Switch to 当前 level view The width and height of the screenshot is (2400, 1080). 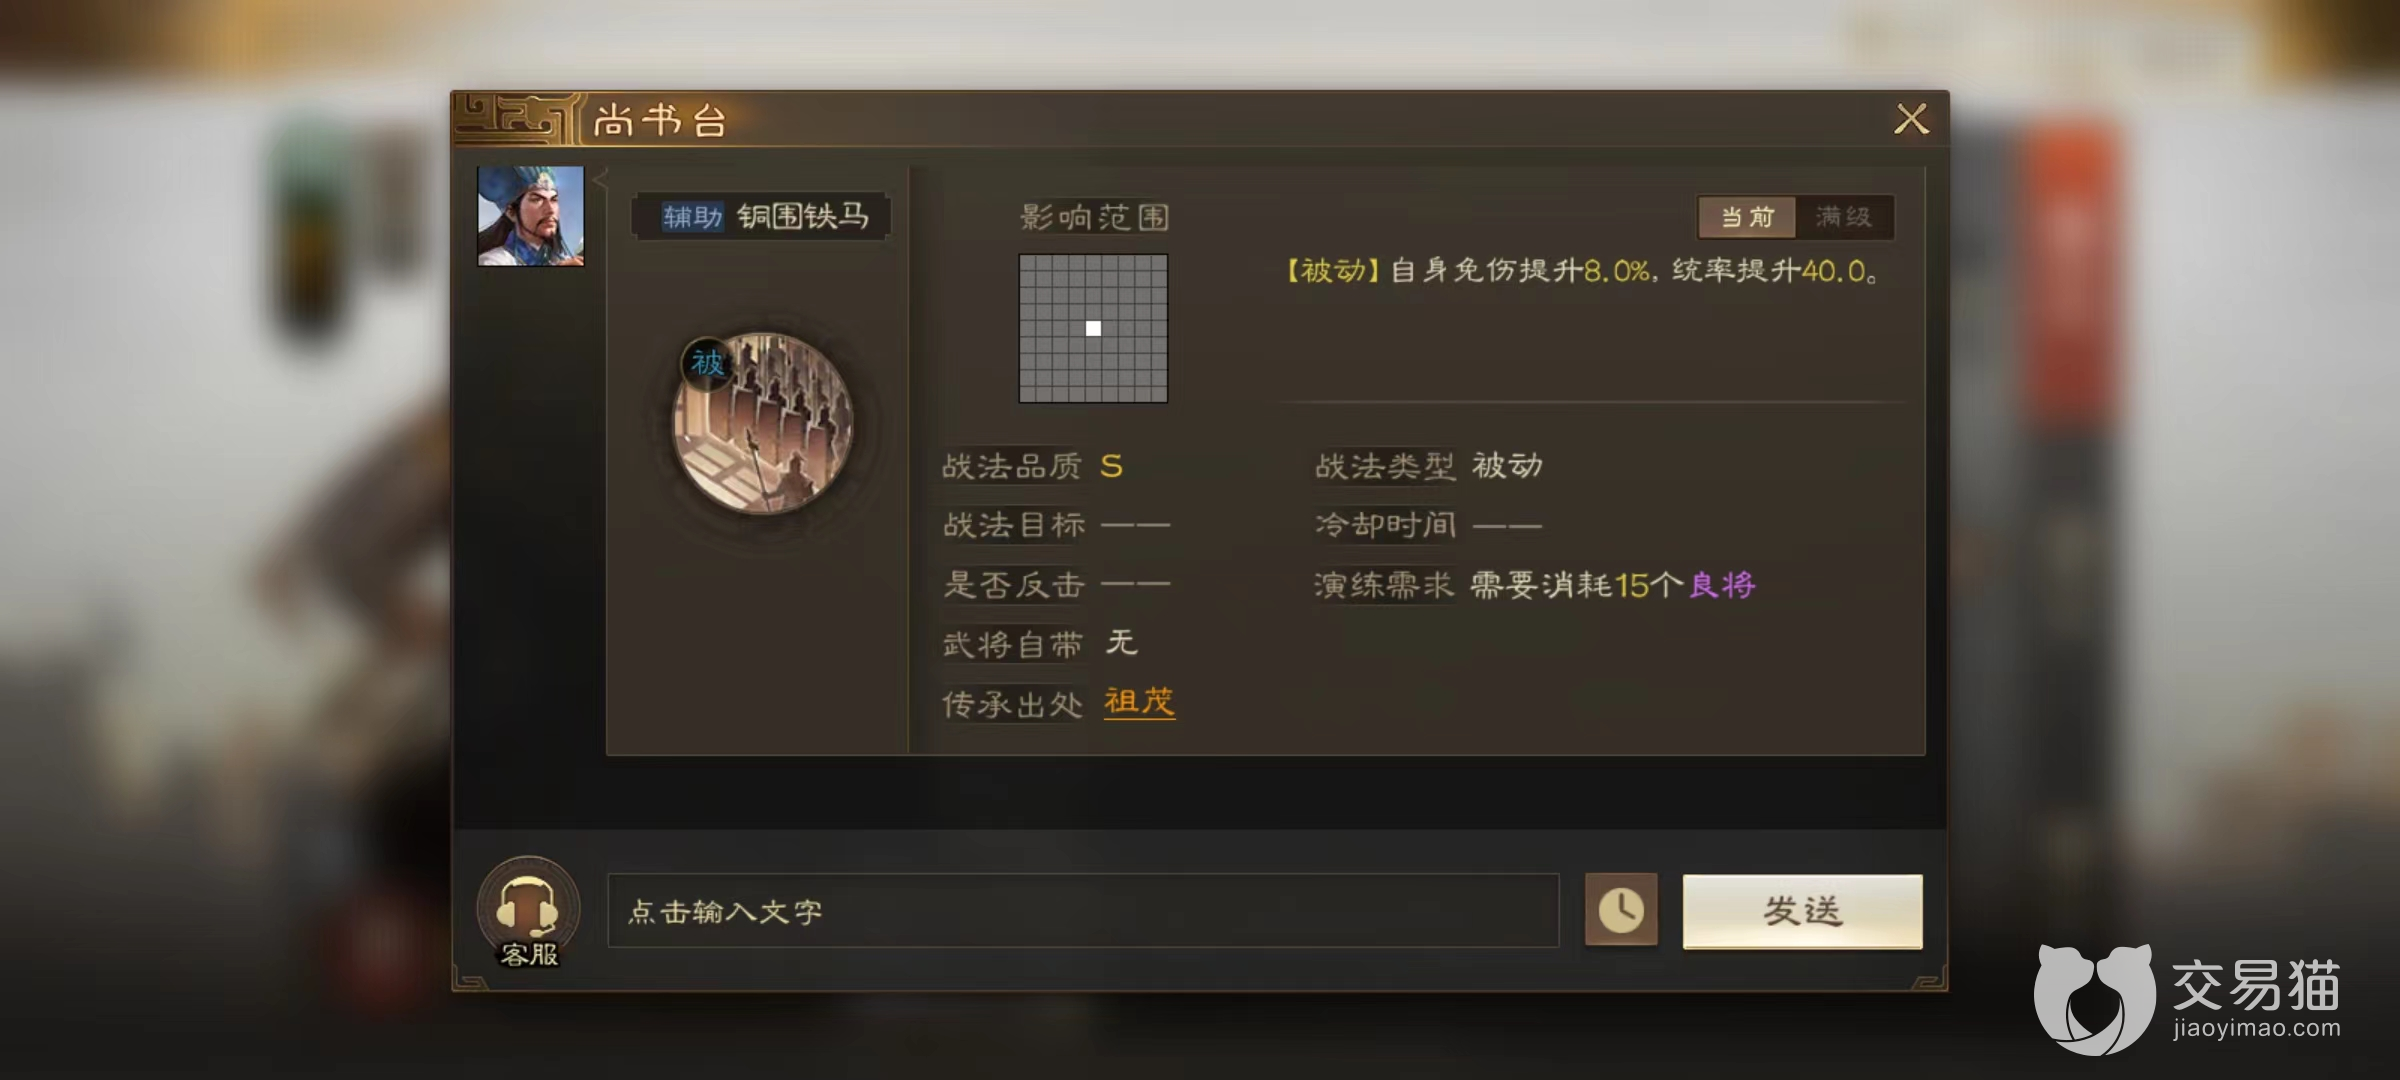click(x=1747, y=217)
